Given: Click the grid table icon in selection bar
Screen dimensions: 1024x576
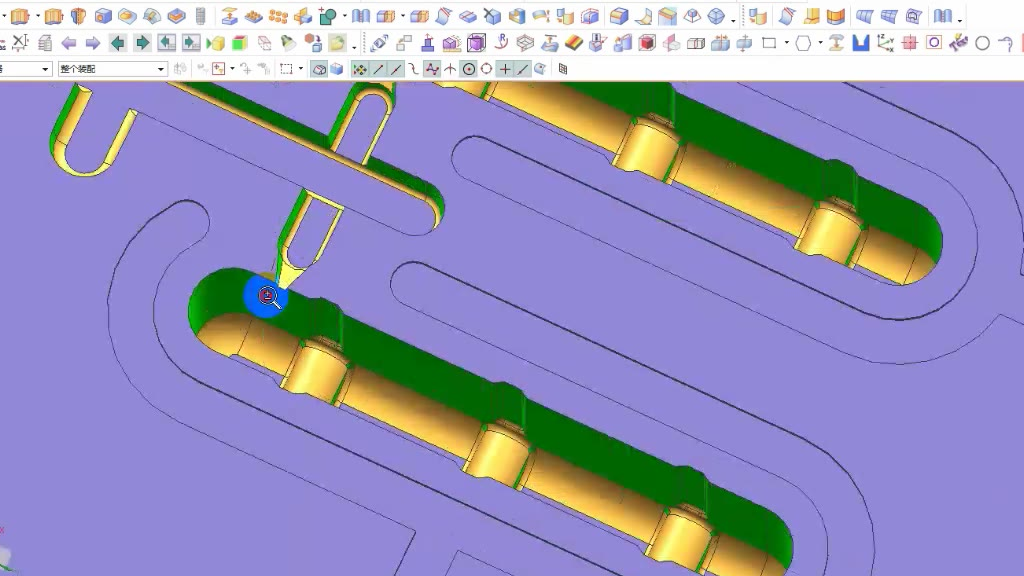Looking at the screenshot, I should pos(563,69).
